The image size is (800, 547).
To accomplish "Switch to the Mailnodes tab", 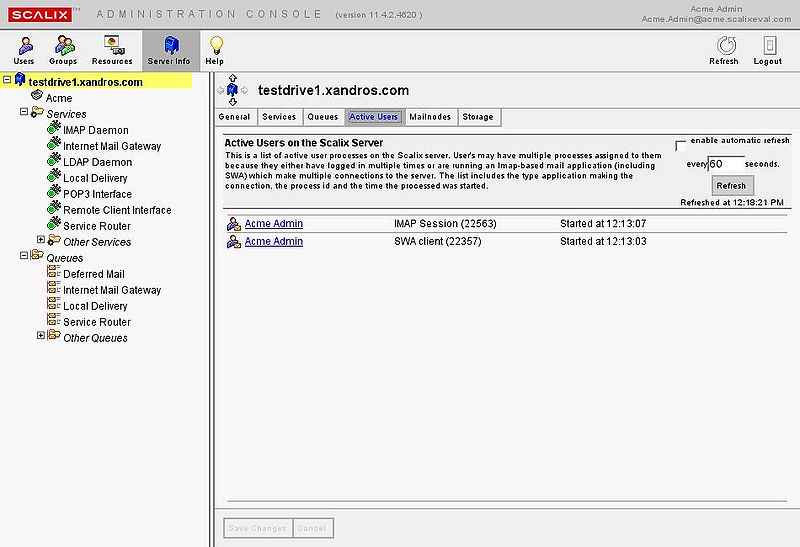I will point(430,117).
